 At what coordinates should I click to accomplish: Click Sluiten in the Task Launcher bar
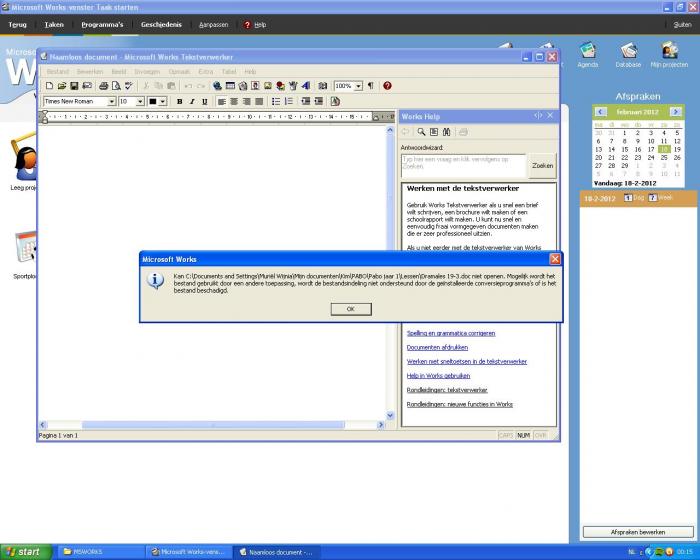[683, 25]
